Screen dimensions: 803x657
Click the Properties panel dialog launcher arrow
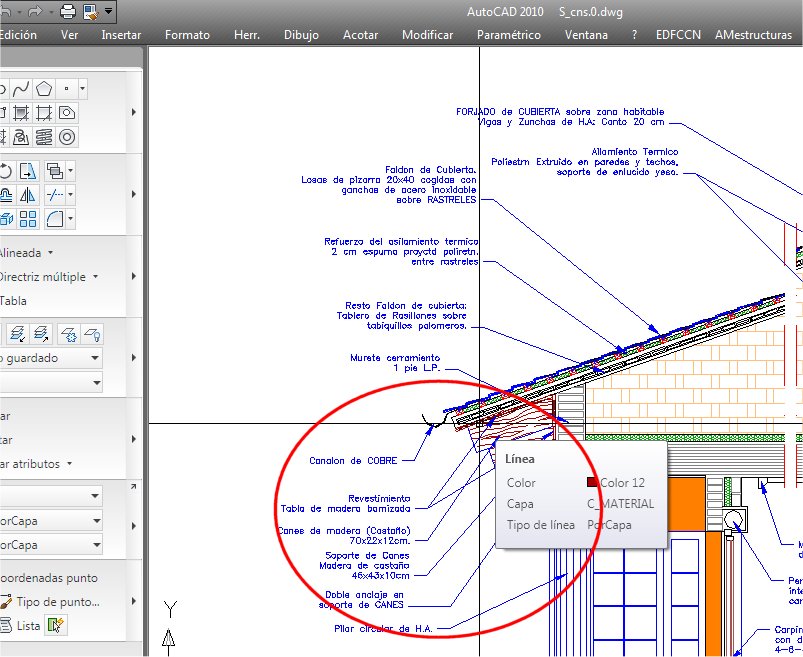133,486
